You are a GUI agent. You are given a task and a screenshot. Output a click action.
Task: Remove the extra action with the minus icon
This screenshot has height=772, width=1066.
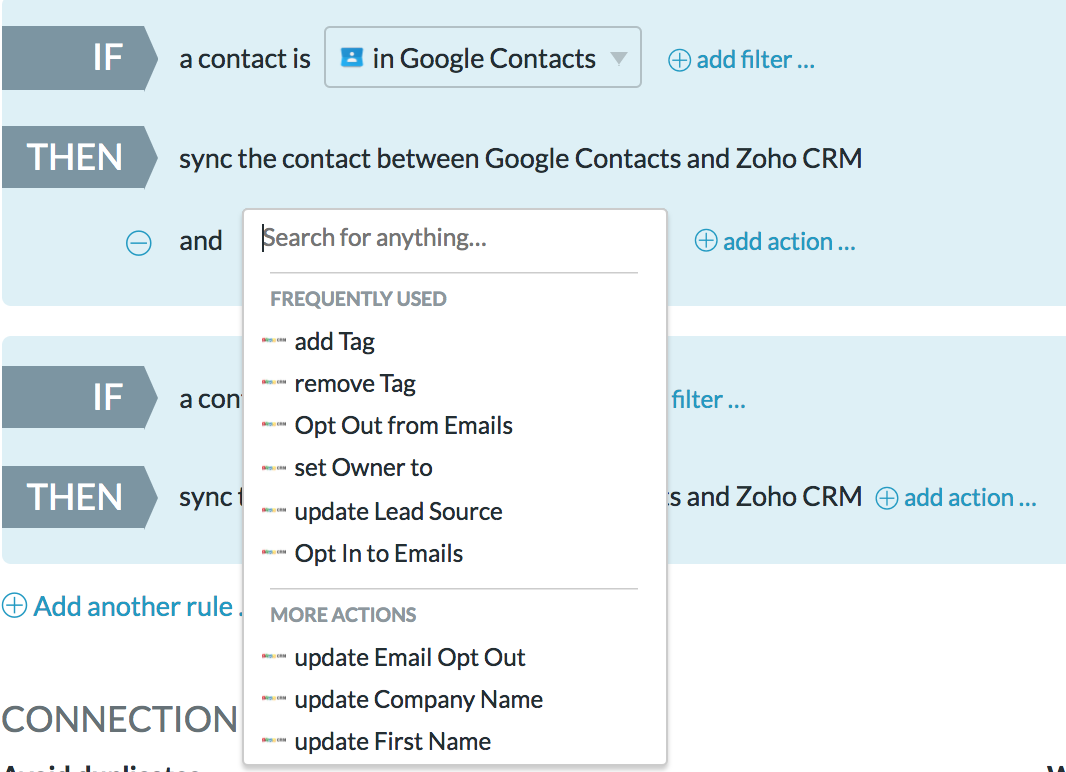[139, 243]
